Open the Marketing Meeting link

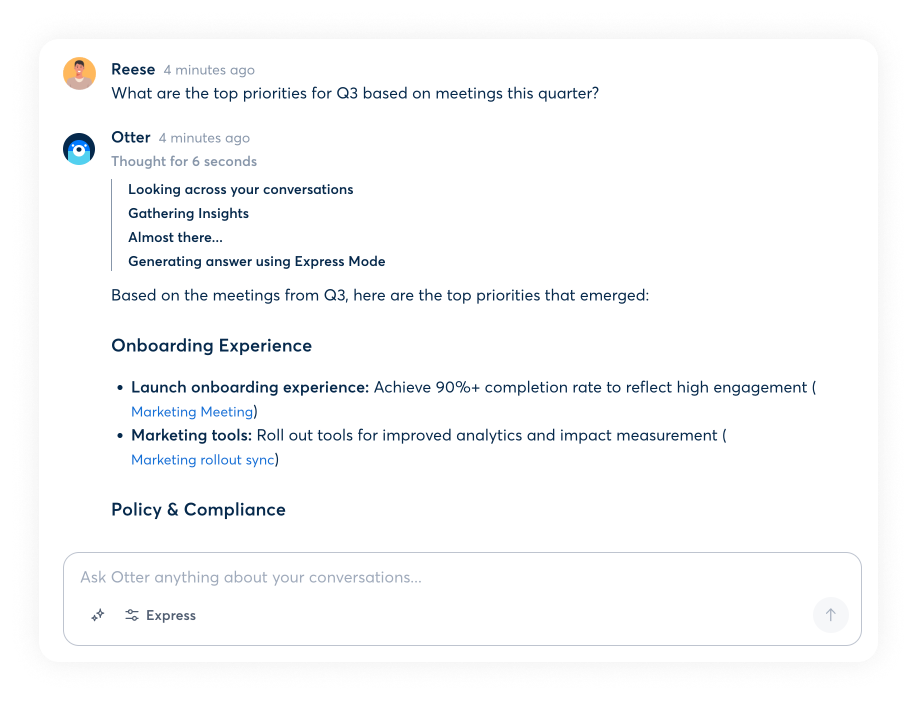[192, 412]
